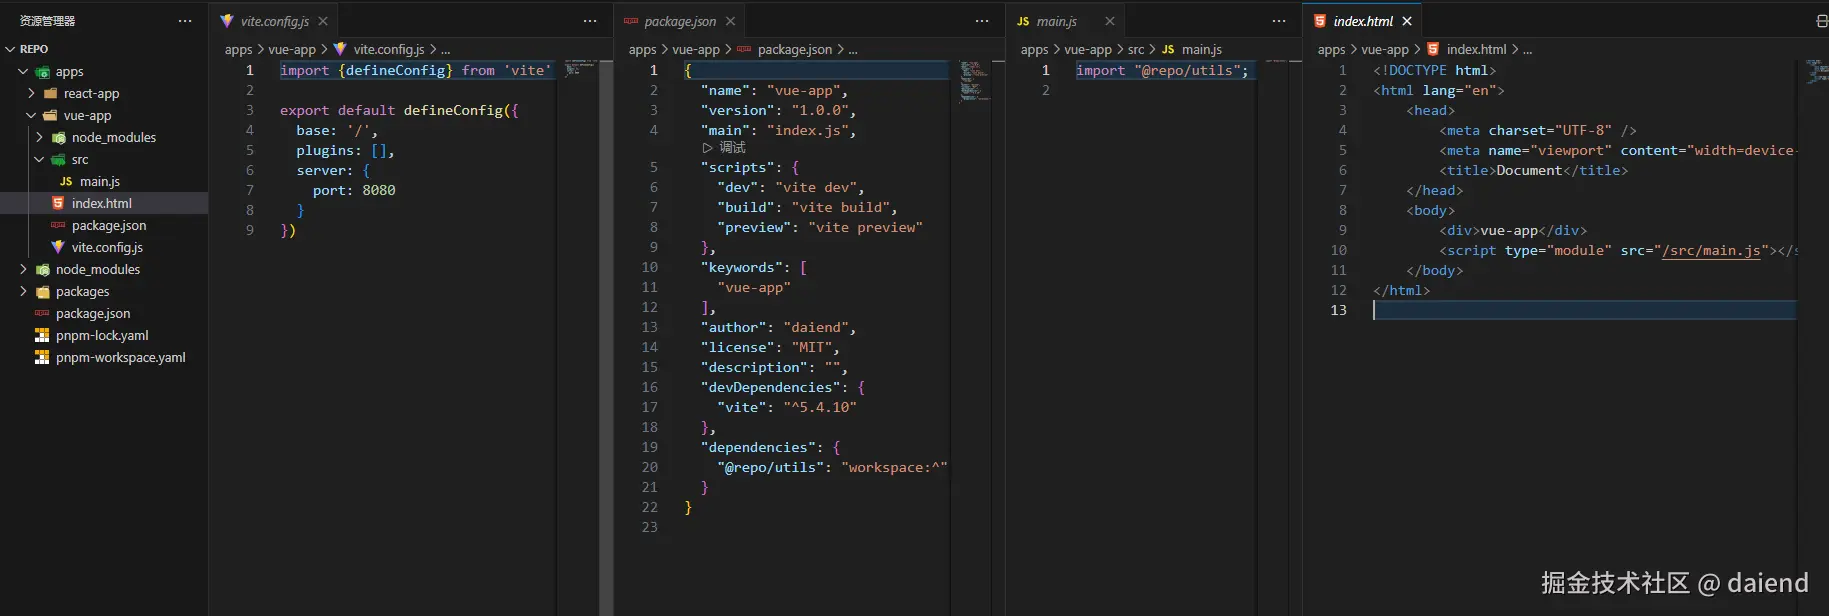The height and width of the screenshot is (616, 1829).
Task: Click the HTML5 icon of index.html in tree
Action: tap(58, 203)
